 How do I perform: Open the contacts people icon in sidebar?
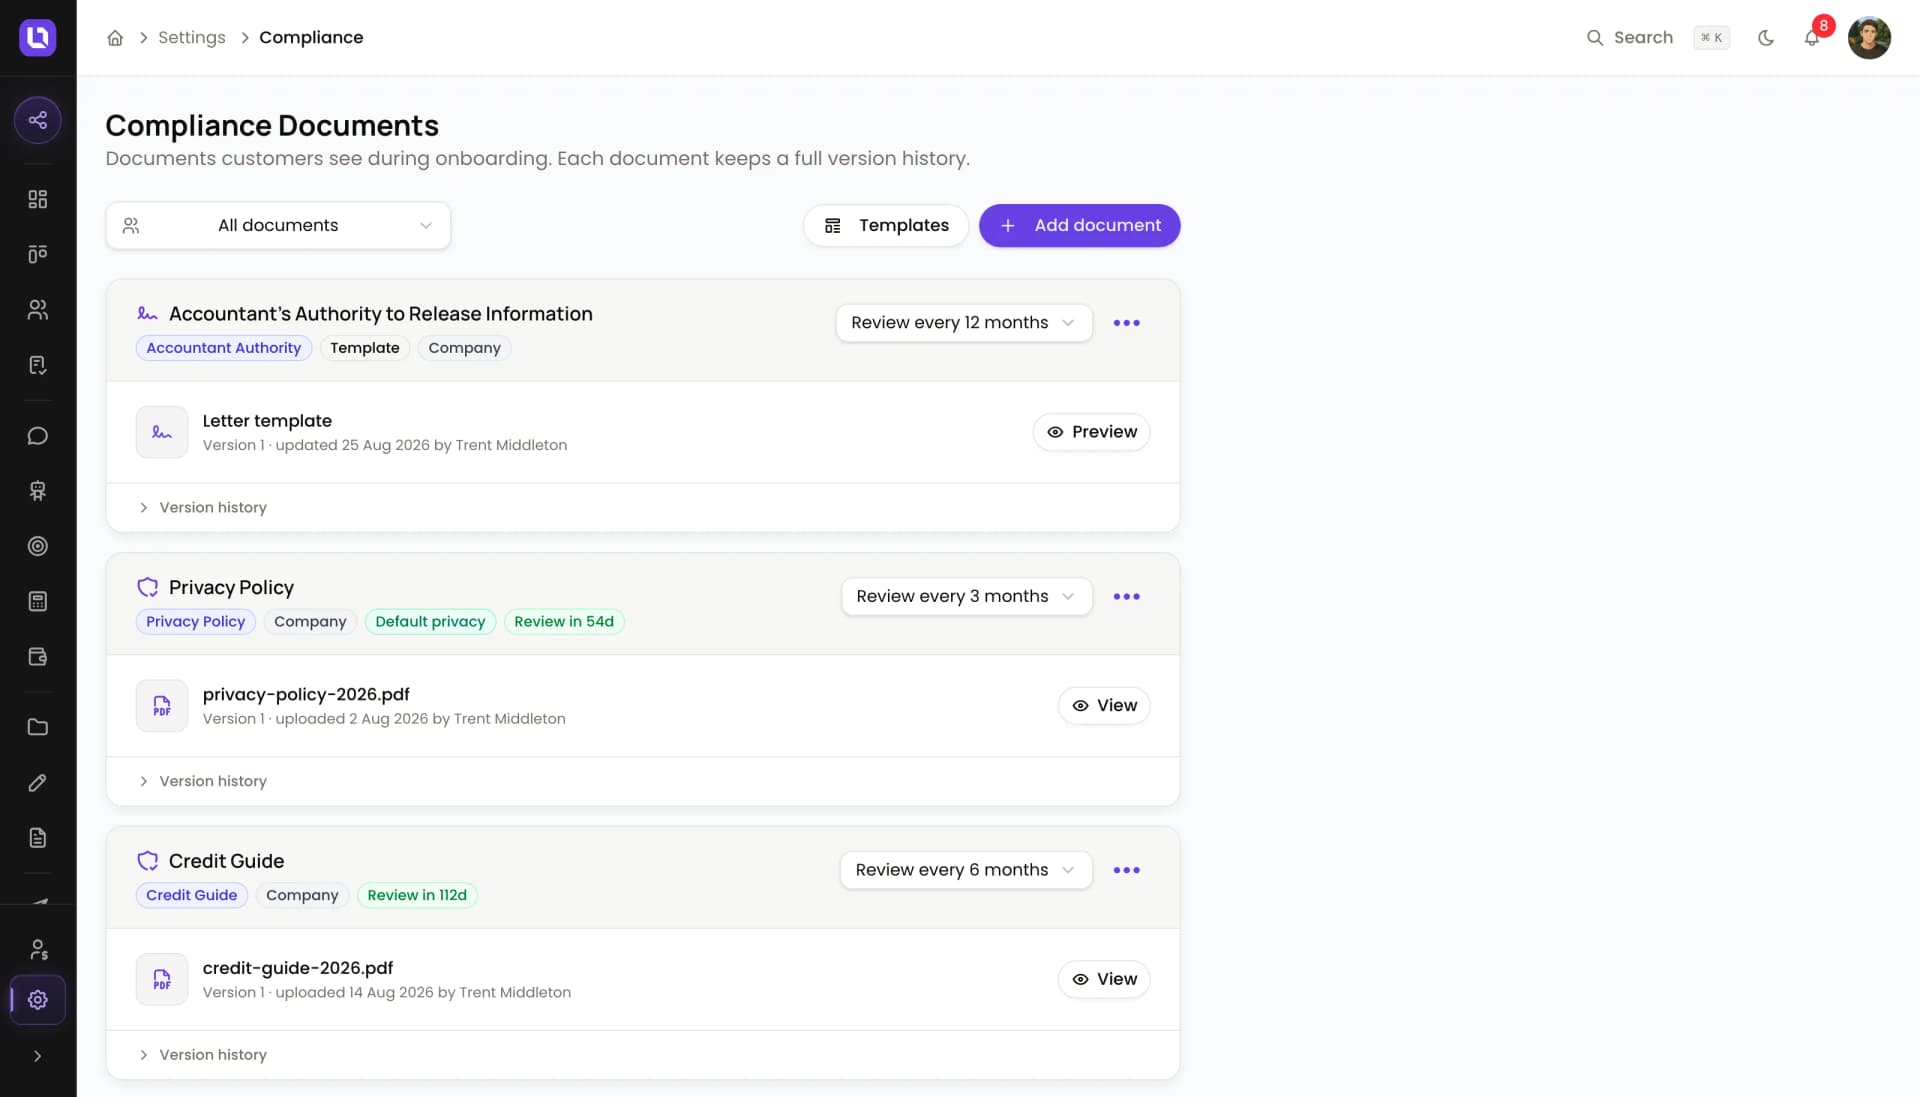(x=38, y=310)
